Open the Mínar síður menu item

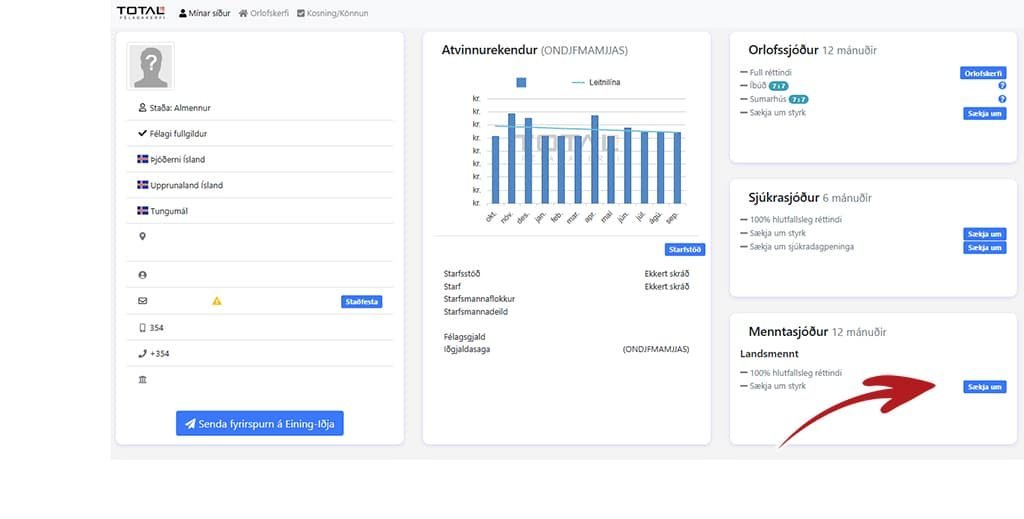[204, 13]
